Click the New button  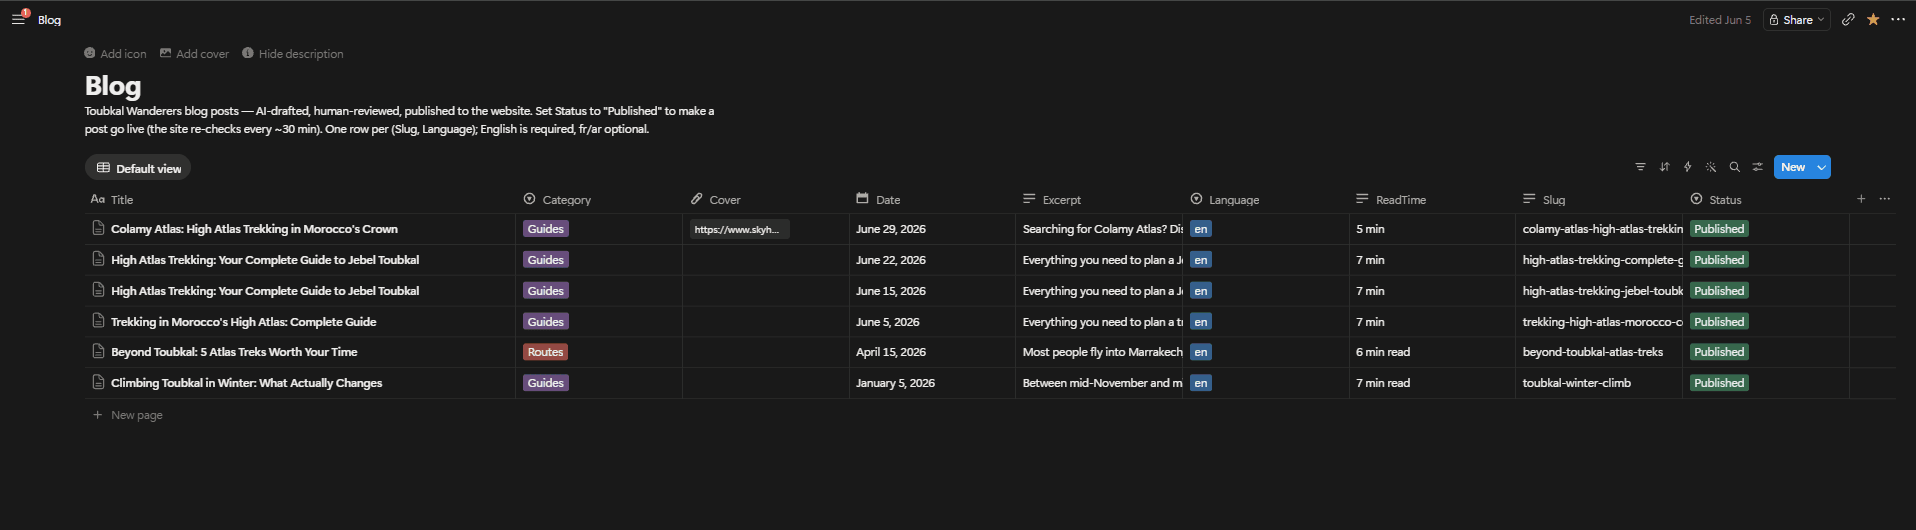(x=1793, y=167)
